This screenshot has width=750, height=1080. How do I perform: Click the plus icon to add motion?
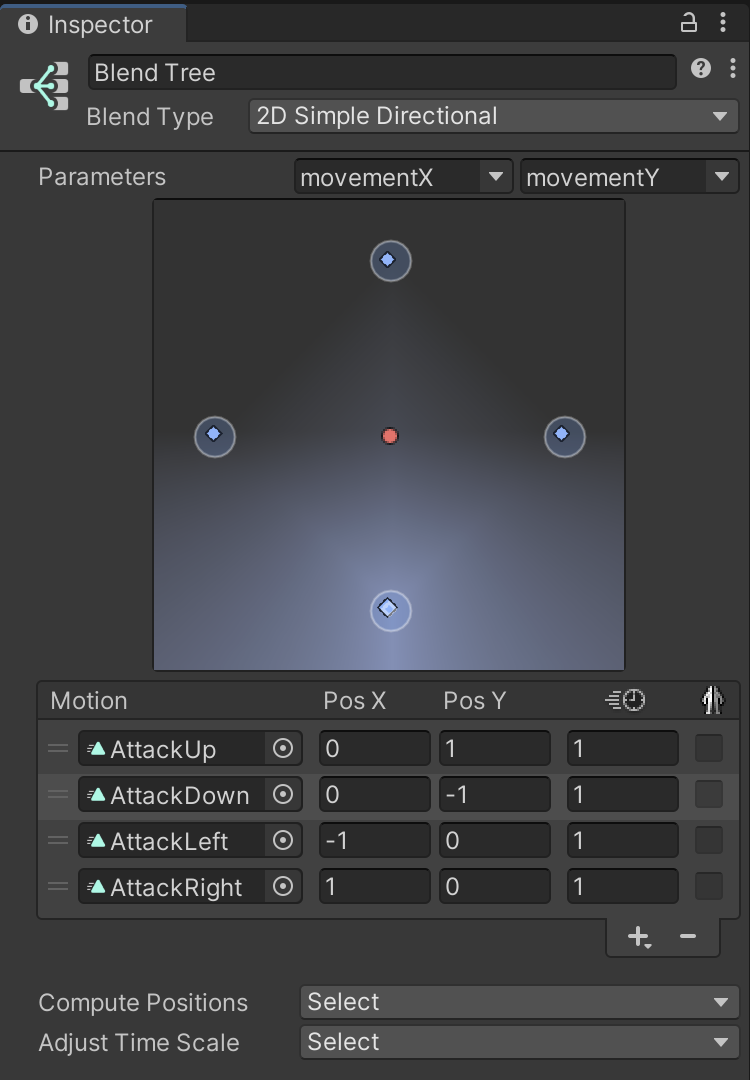click(638, 936)
